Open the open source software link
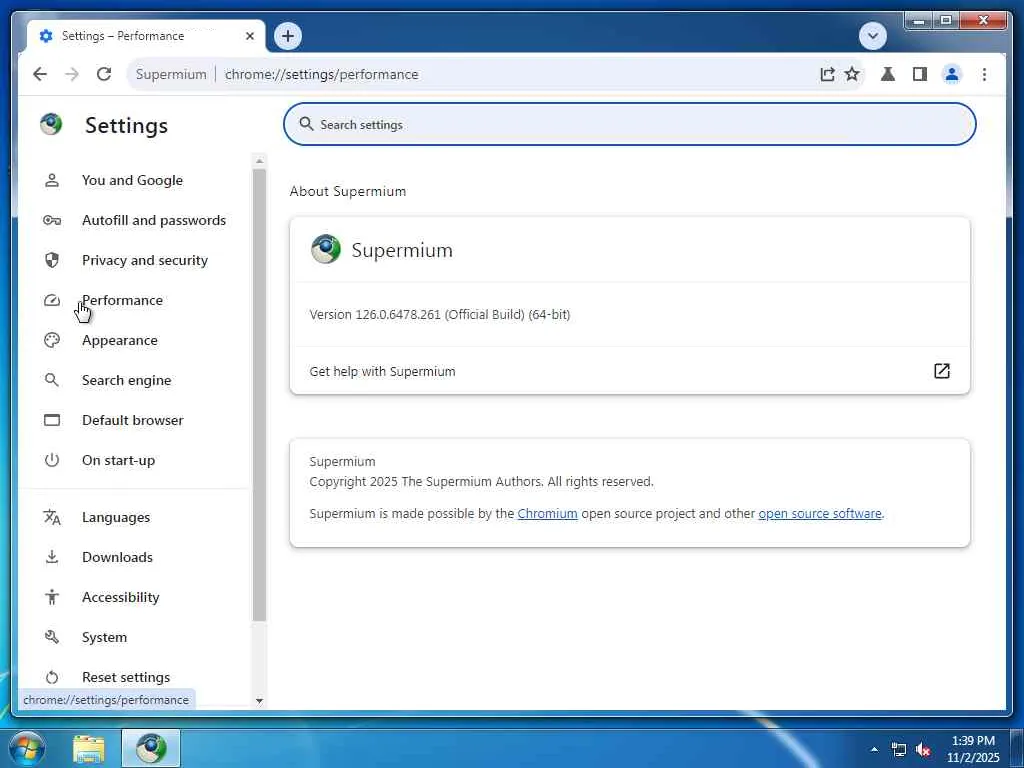 pyautogui.click(x=820, y=513)
